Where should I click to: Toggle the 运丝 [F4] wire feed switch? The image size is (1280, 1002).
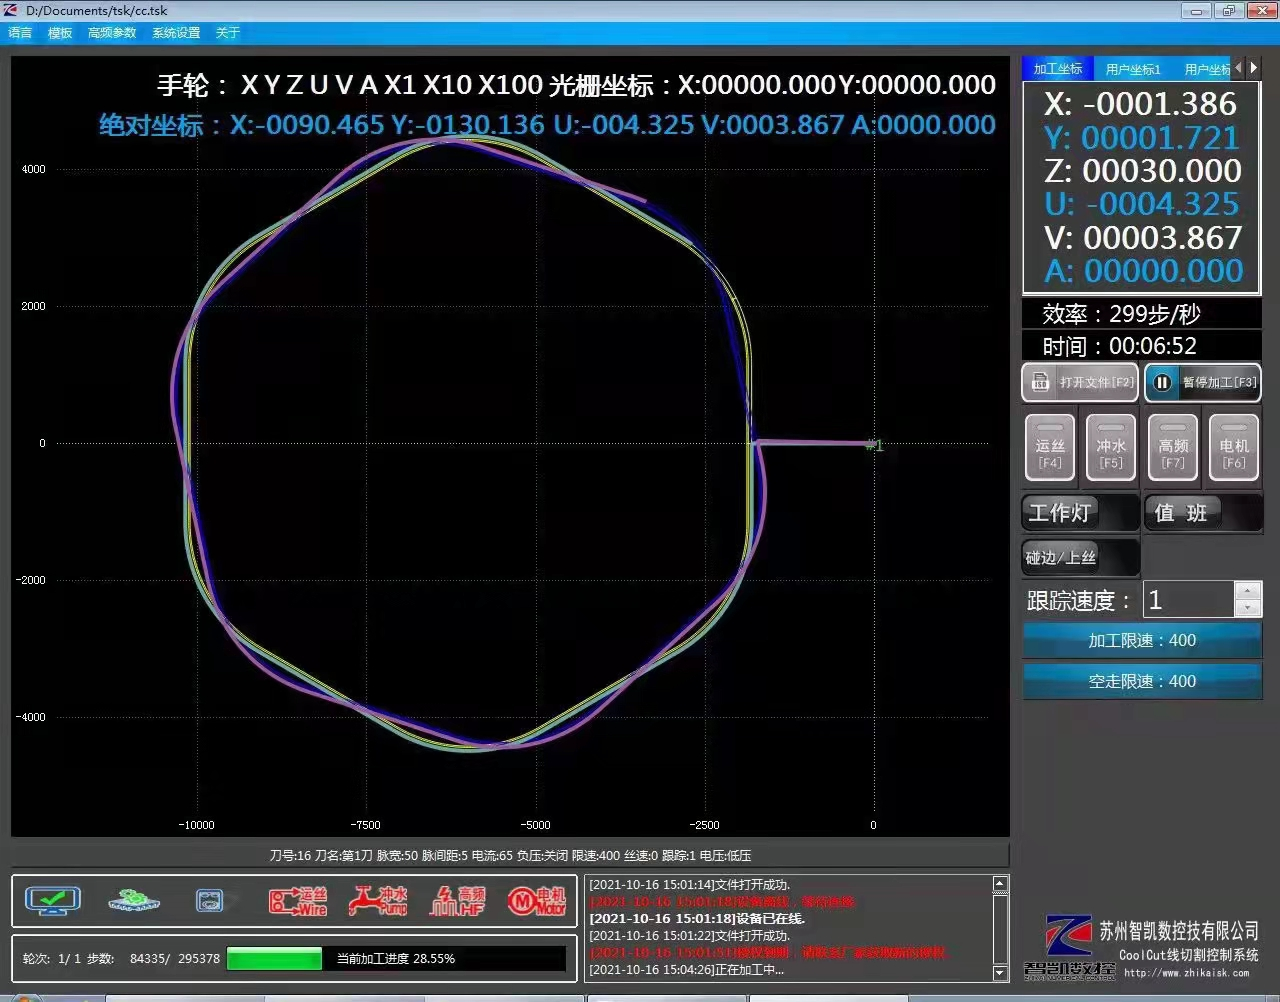[x=1050, y=447]
